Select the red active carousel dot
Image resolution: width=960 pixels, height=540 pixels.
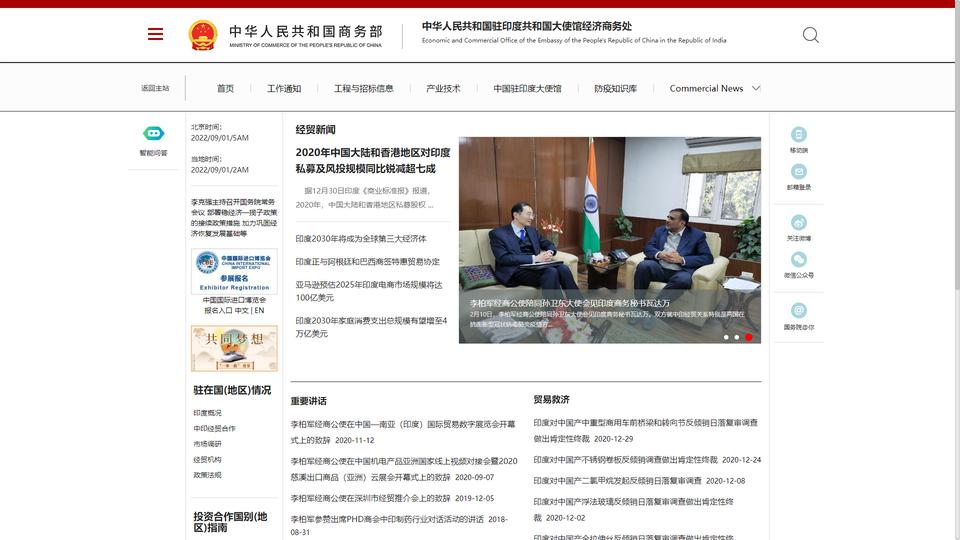coord(748,337)
